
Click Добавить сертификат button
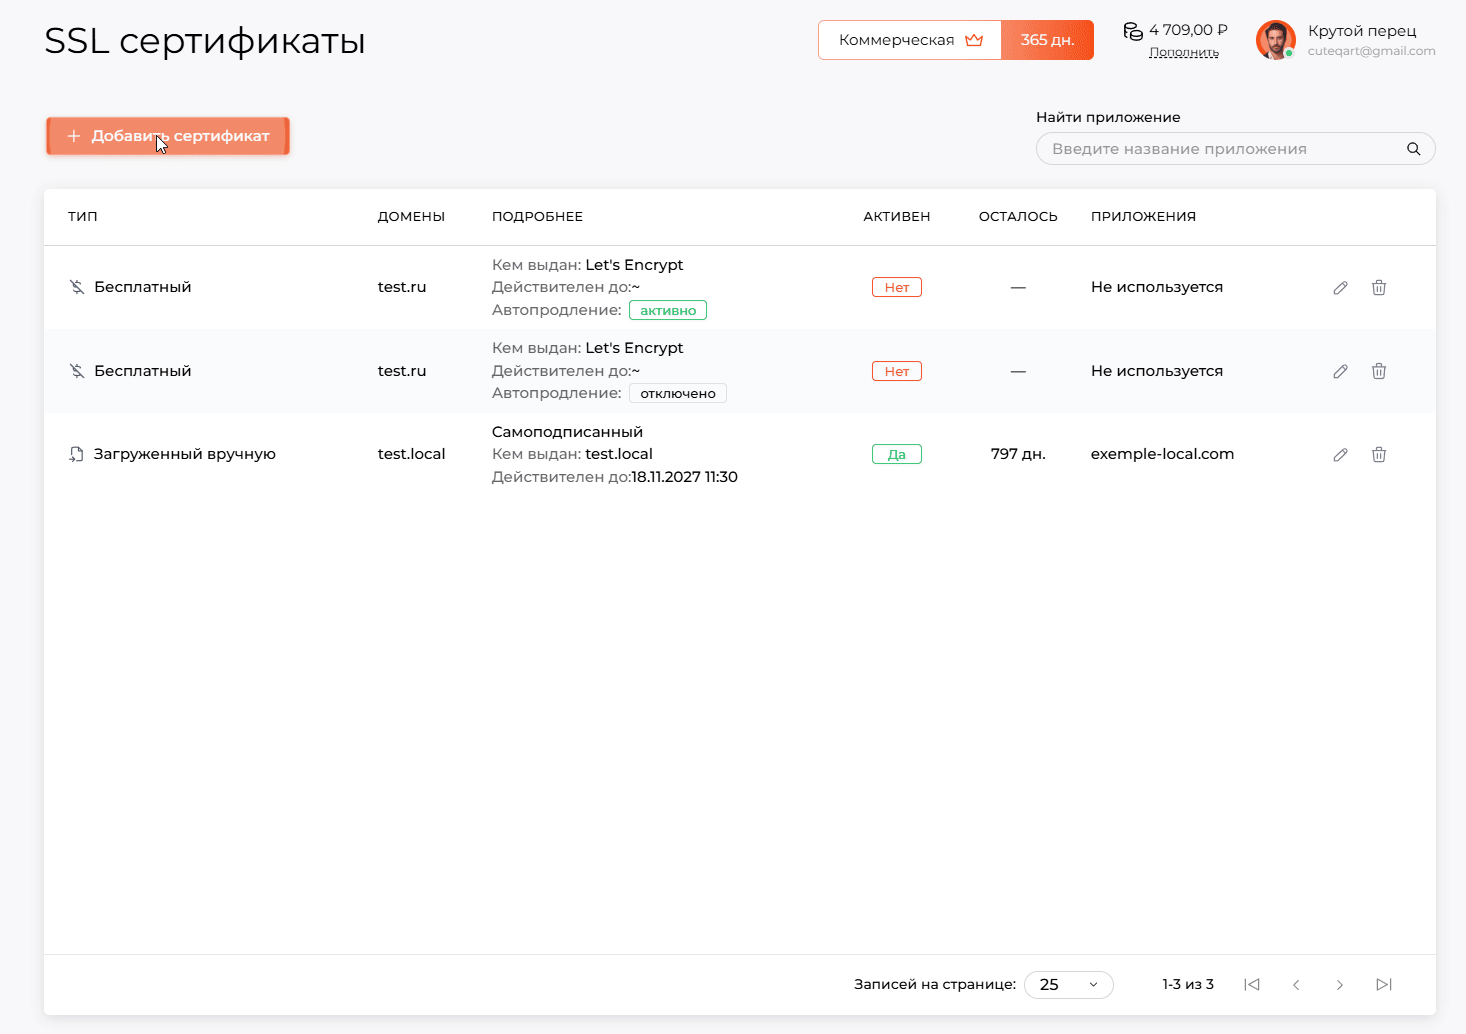[168, 136]
